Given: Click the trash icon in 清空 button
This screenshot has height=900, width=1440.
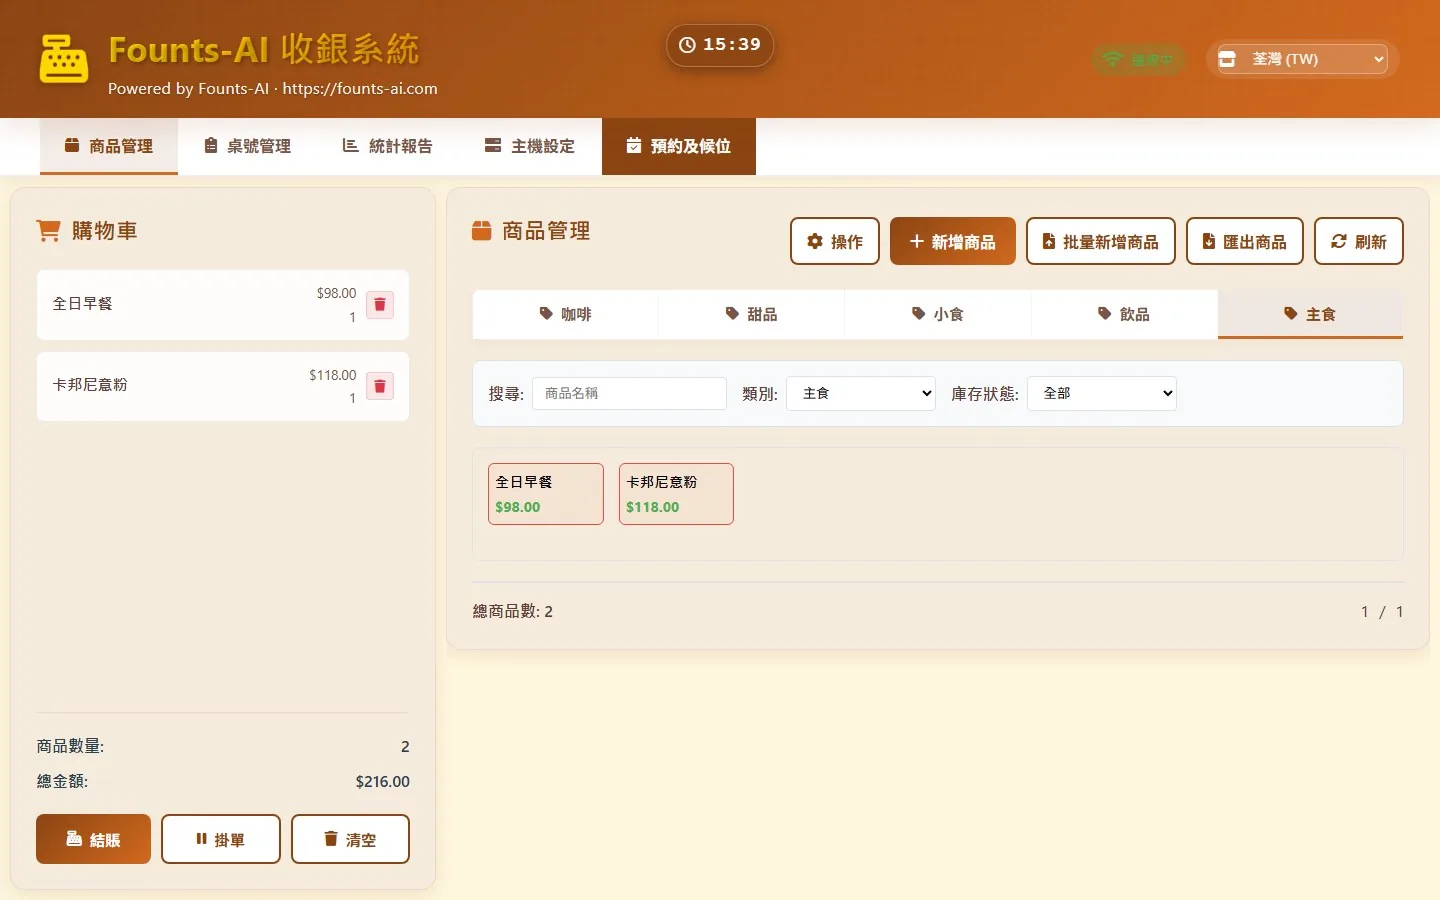Looking at the screenshot, I should 331,839.
